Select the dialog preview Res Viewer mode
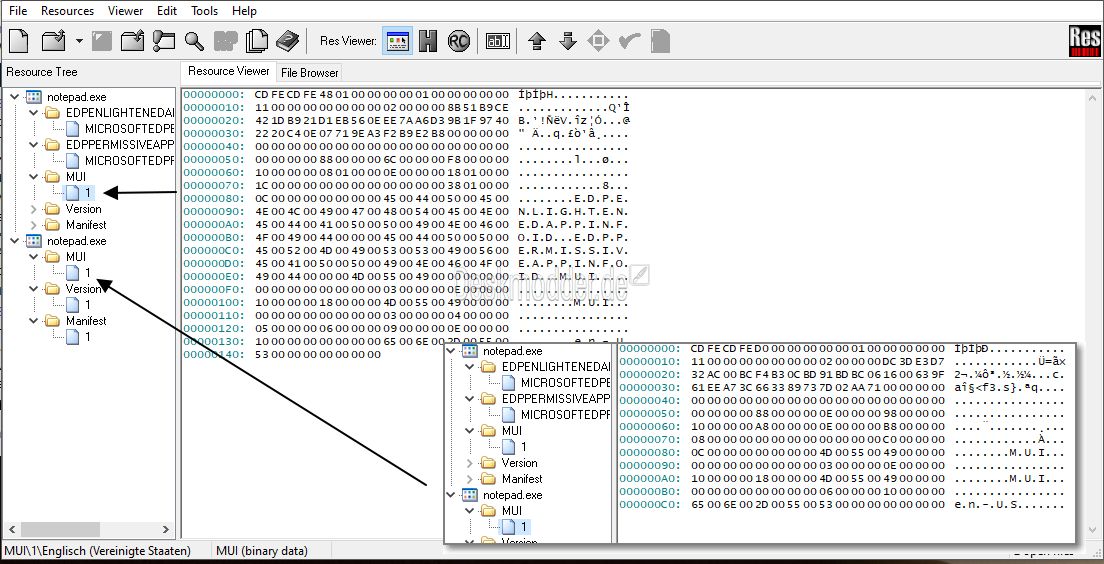The height and width of the screenshot is (564, 1104). [398, 41]
